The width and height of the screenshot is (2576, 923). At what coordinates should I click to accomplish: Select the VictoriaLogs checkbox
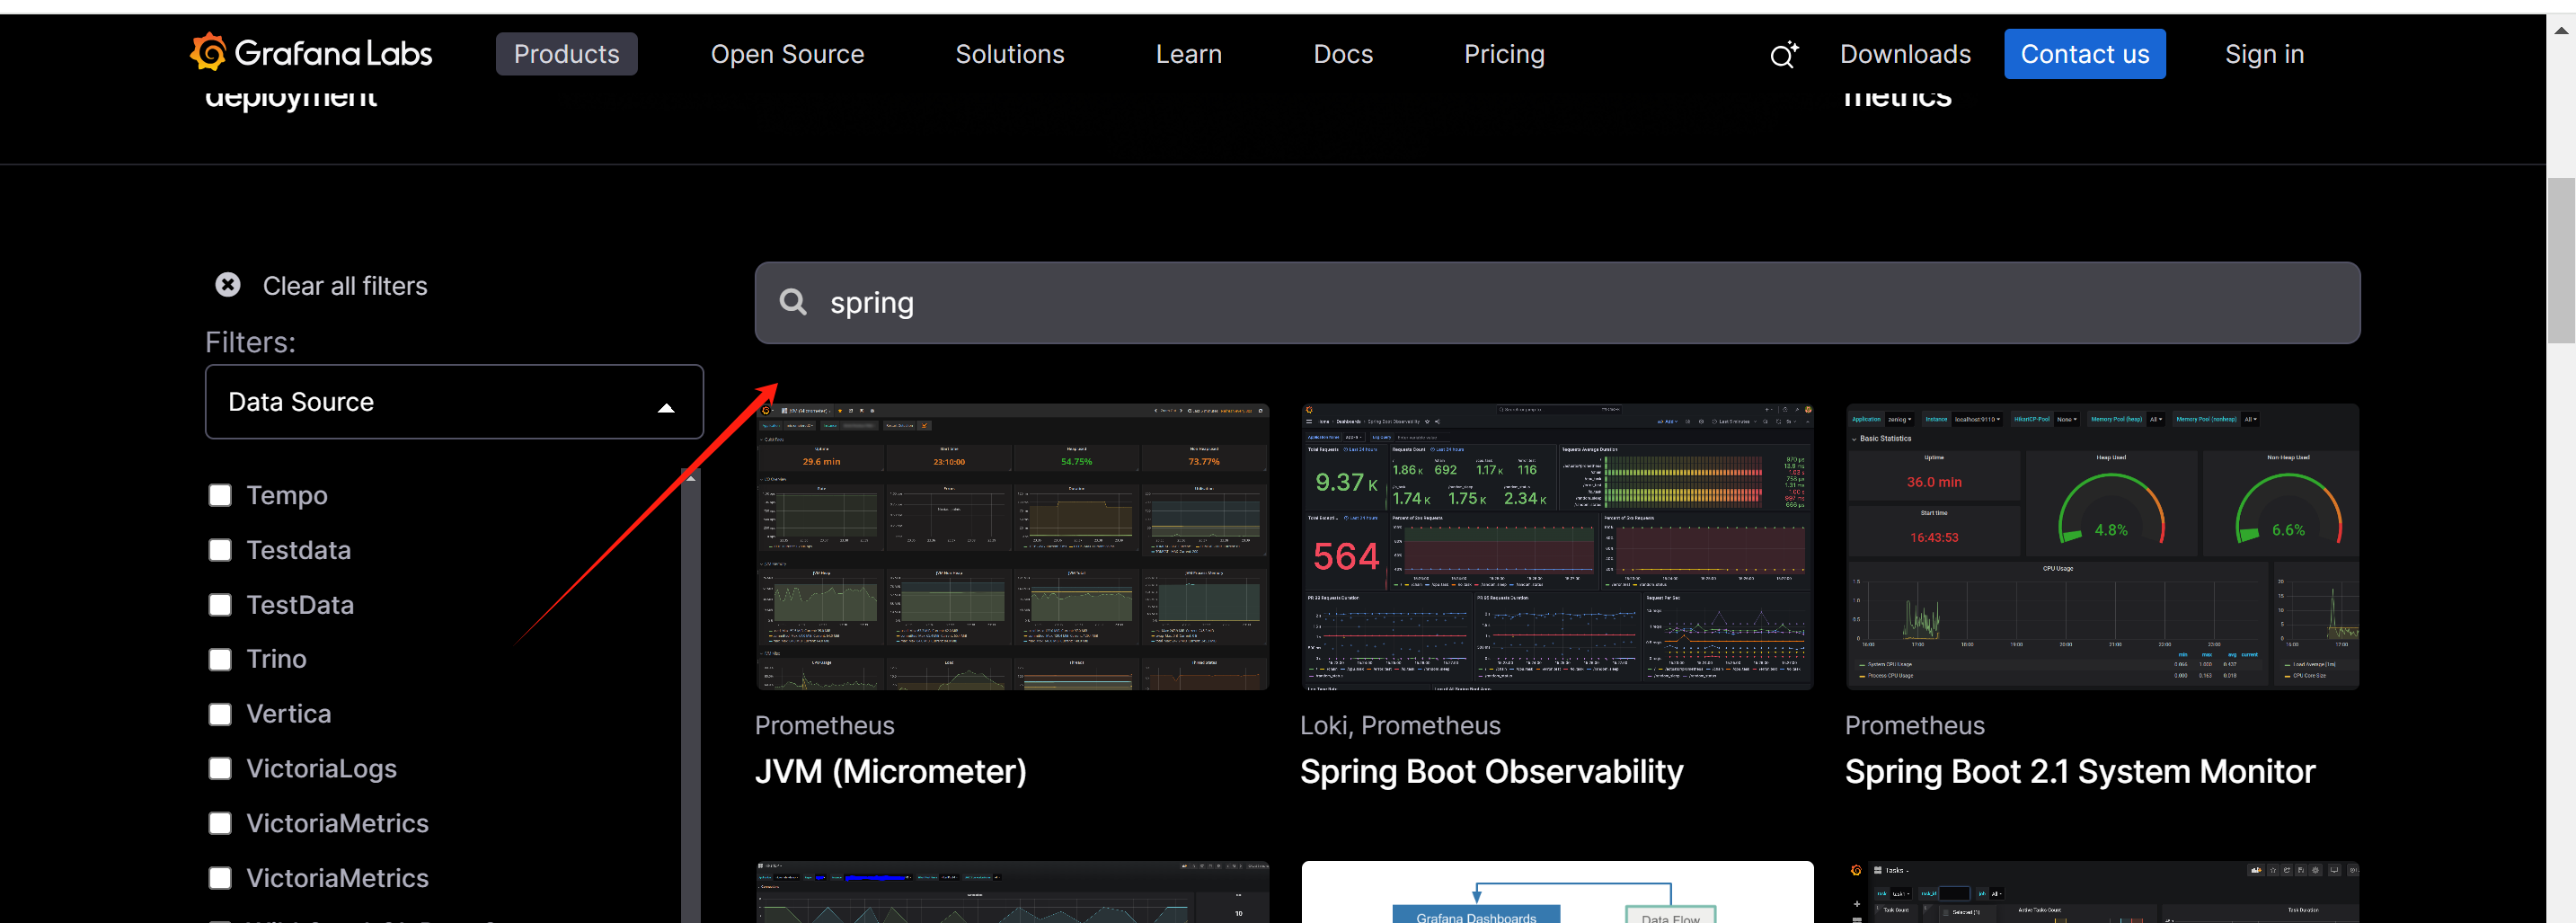tap(220, 768)
